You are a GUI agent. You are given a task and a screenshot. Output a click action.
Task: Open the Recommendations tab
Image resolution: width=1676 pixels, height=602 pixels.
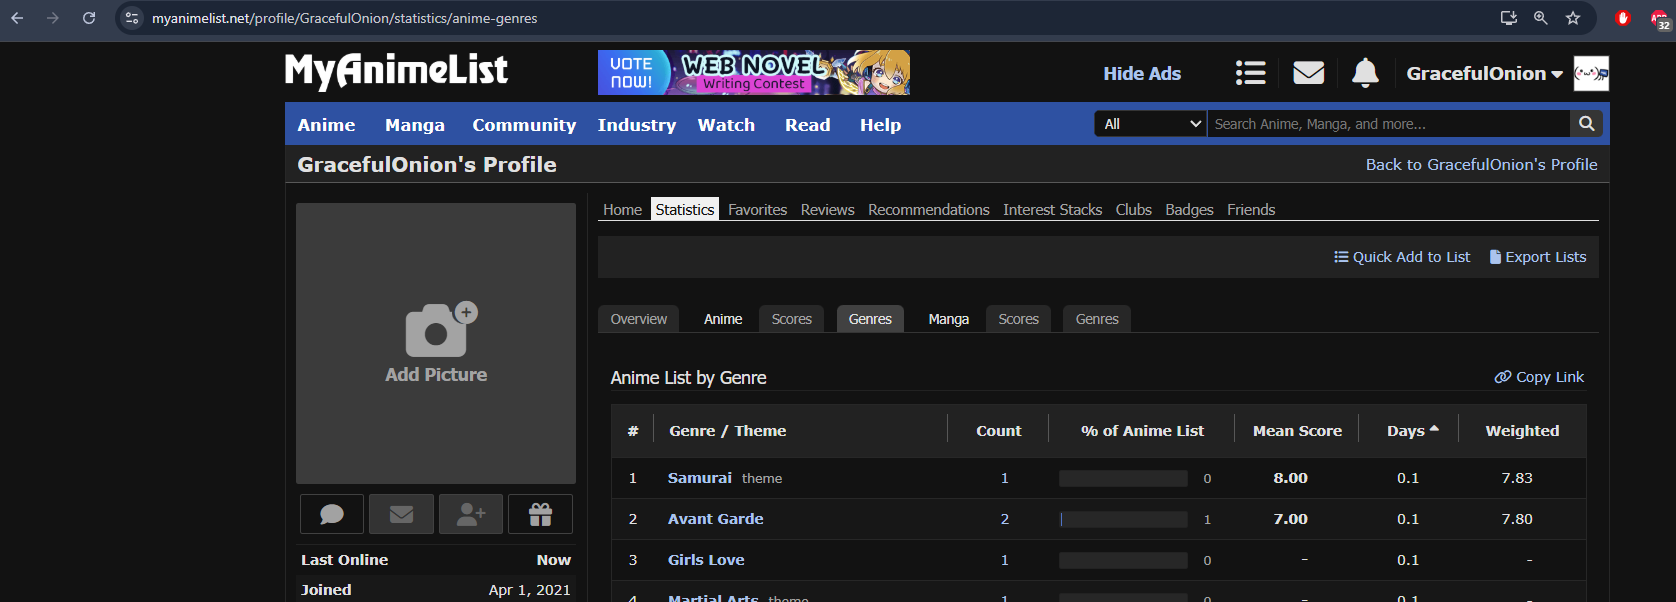929,209
